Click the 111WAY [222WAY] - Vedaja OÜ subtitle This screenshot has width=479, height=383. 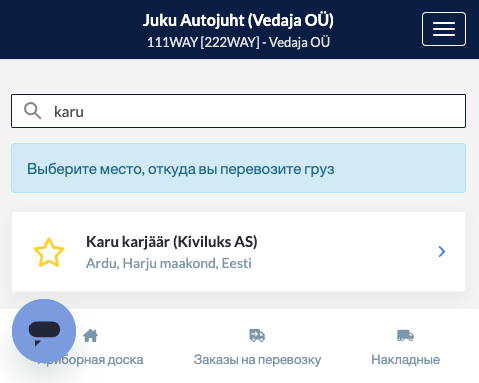click(238, 42)
